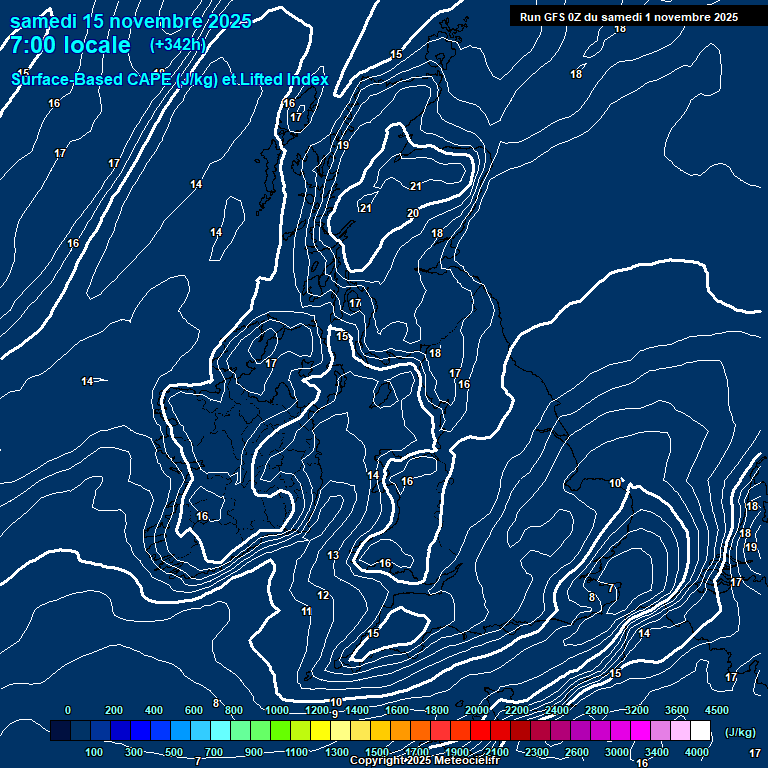Pick the darkest navy swatch at legend start
768x768 pixels.
pyautogui.click(x=60, y=732)
